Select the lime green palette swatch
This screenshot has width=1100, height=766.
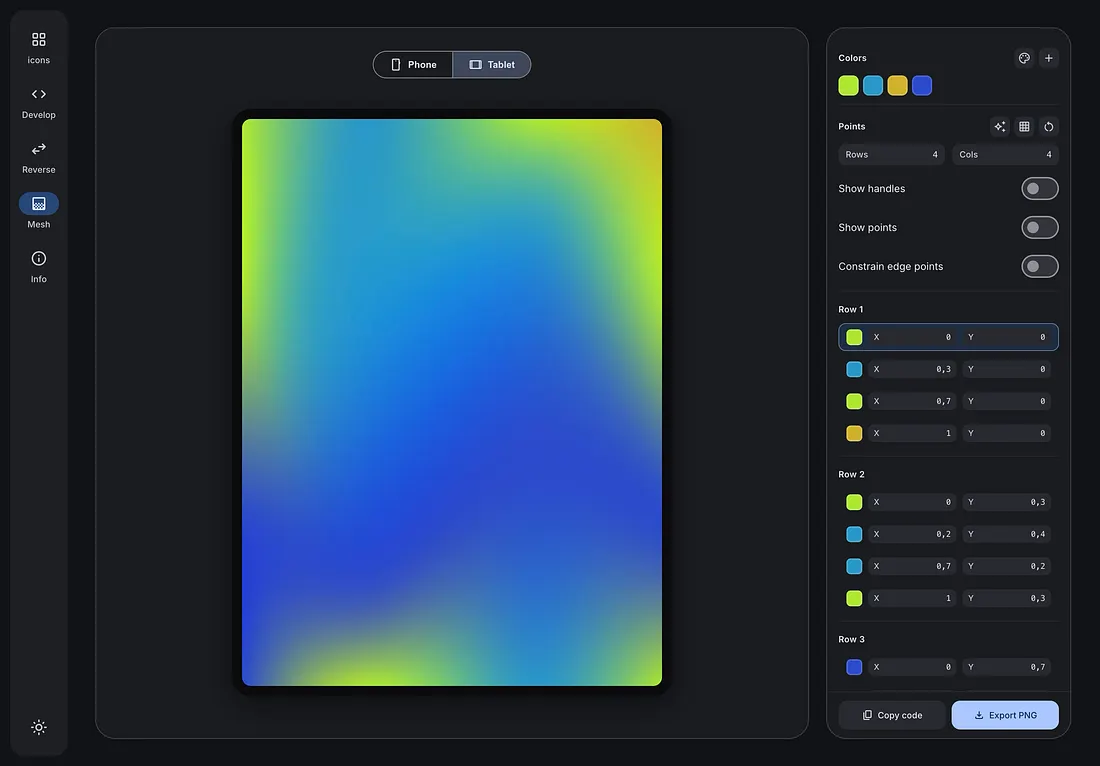[849, 86]
